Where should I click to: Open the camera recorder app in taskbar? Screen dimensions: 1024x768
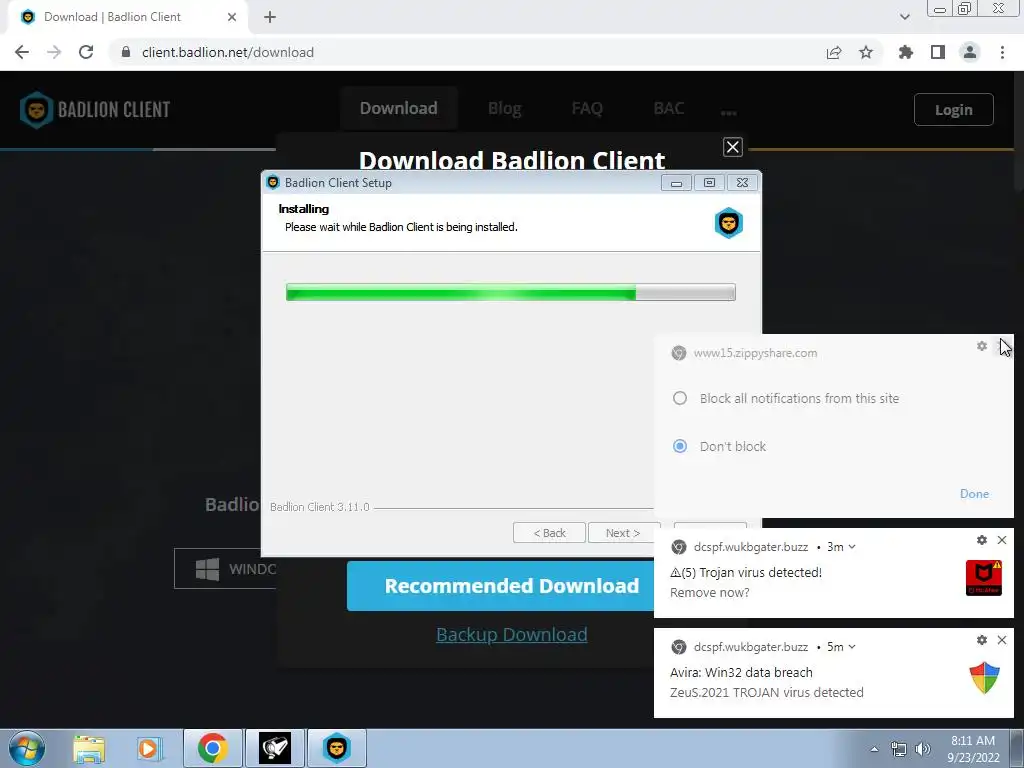coord(275,748)
